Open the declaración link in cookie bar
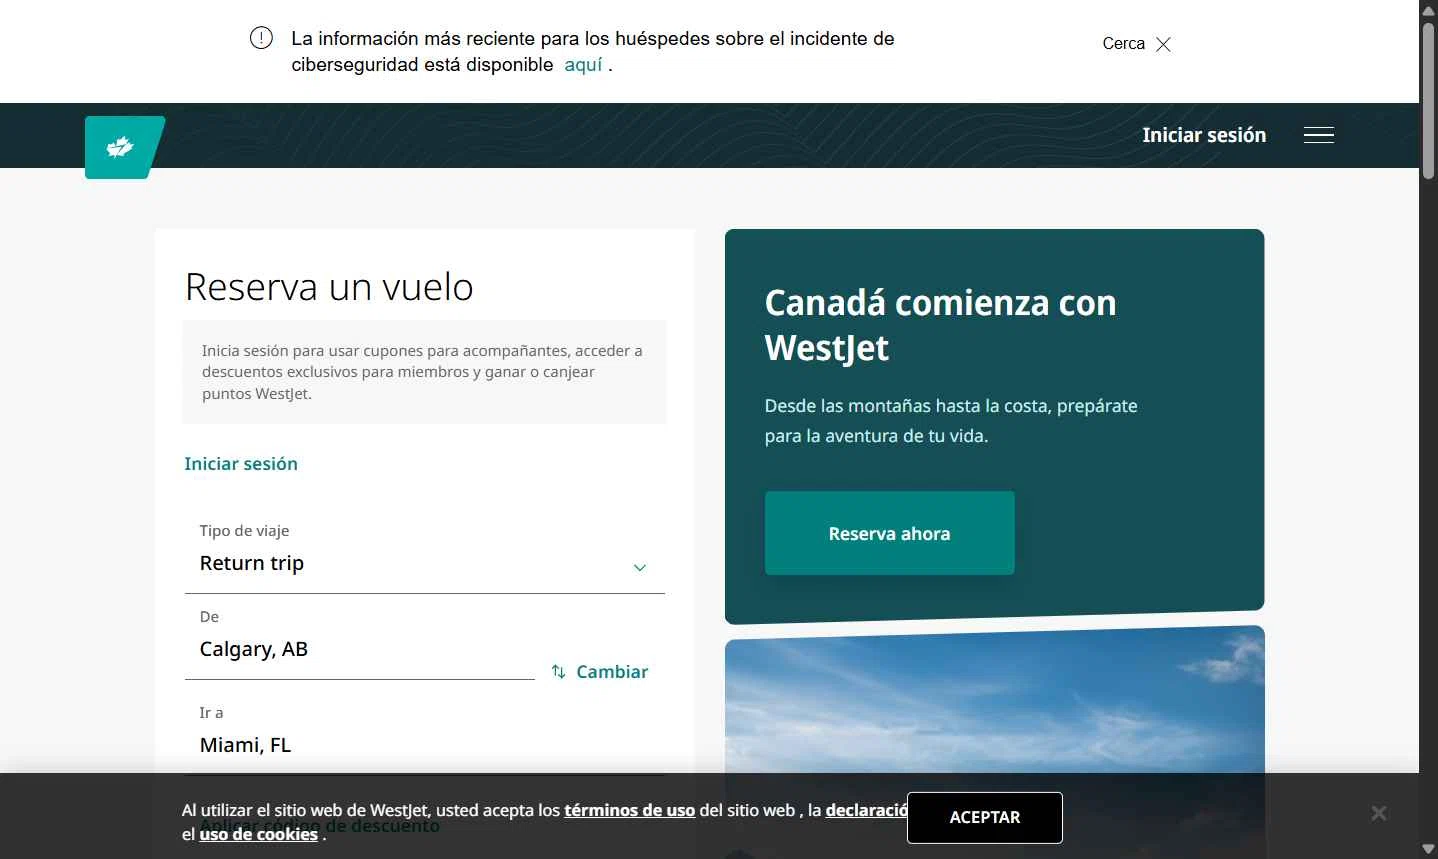Image resolution: width=1438 pixels, height=859 pixels. 866,810
